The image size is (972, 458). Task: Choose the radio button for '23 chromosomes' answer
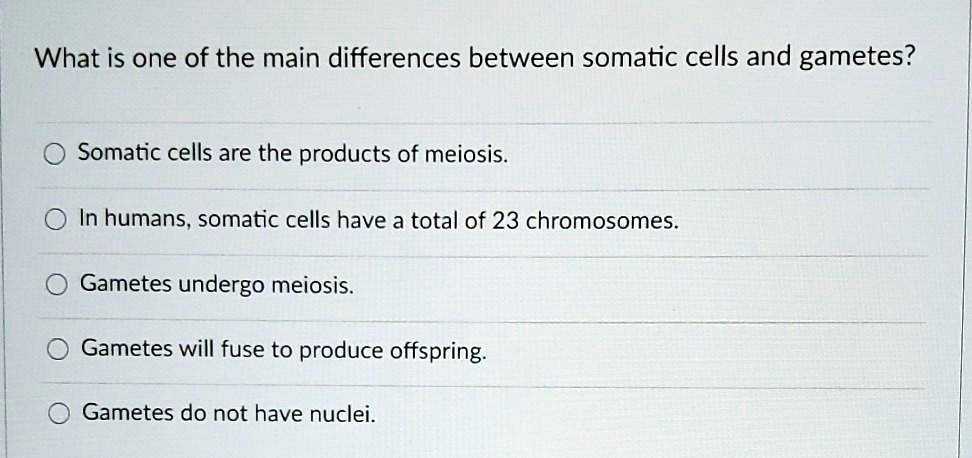[55, 221]
